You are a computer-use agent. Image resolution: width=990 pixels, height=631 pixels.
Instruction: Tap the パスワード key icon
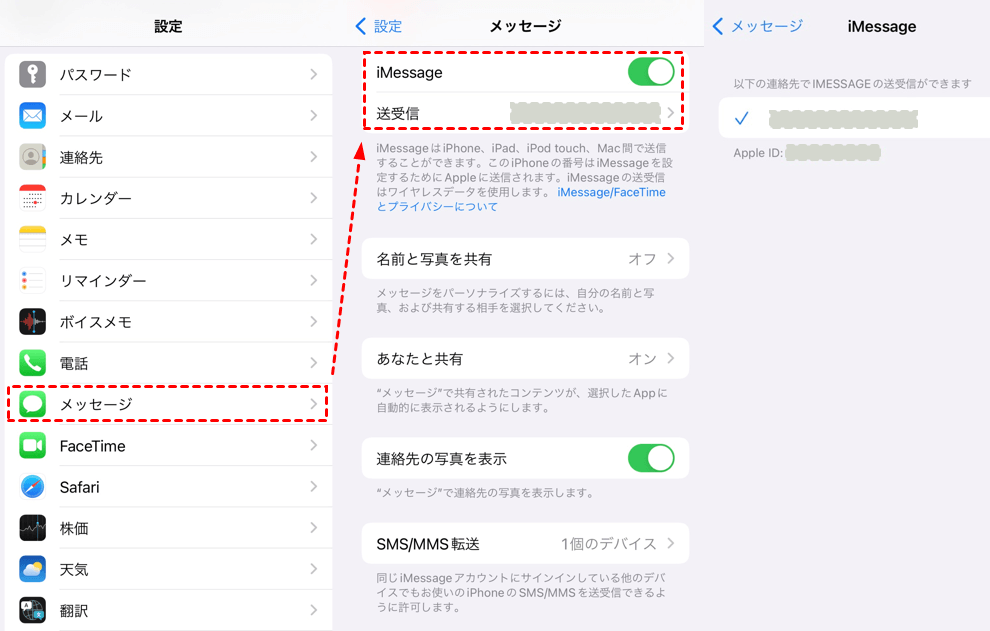(x=33, y=75)
